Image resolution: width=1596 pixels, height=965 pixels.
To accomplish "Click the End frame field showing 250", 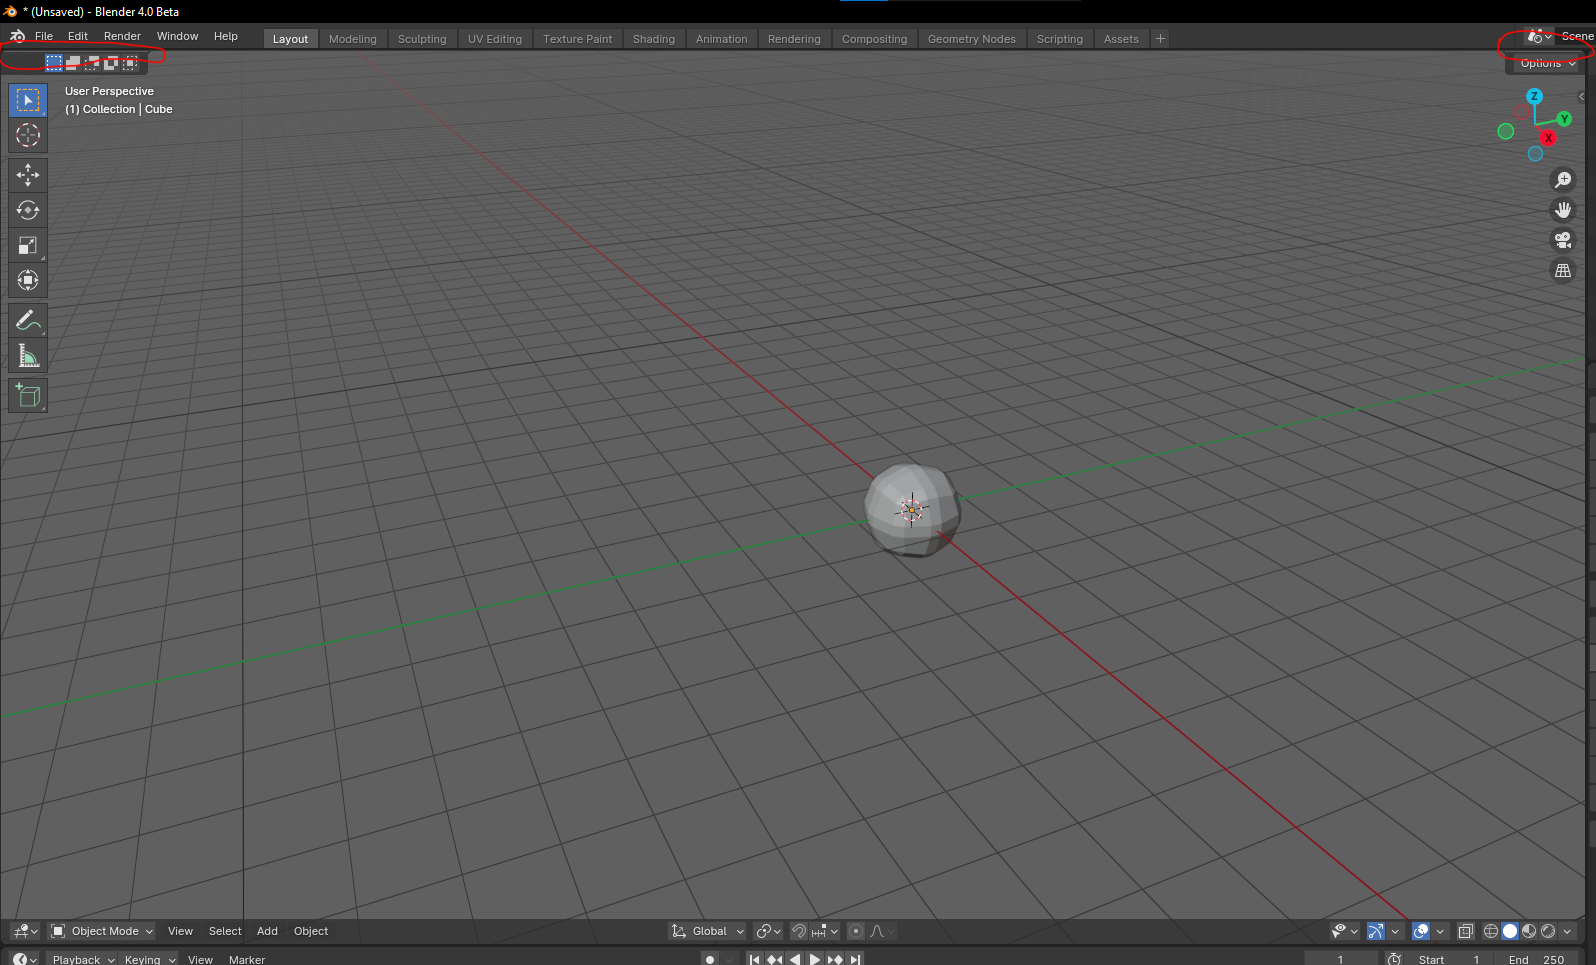I will click(1538, 959).
